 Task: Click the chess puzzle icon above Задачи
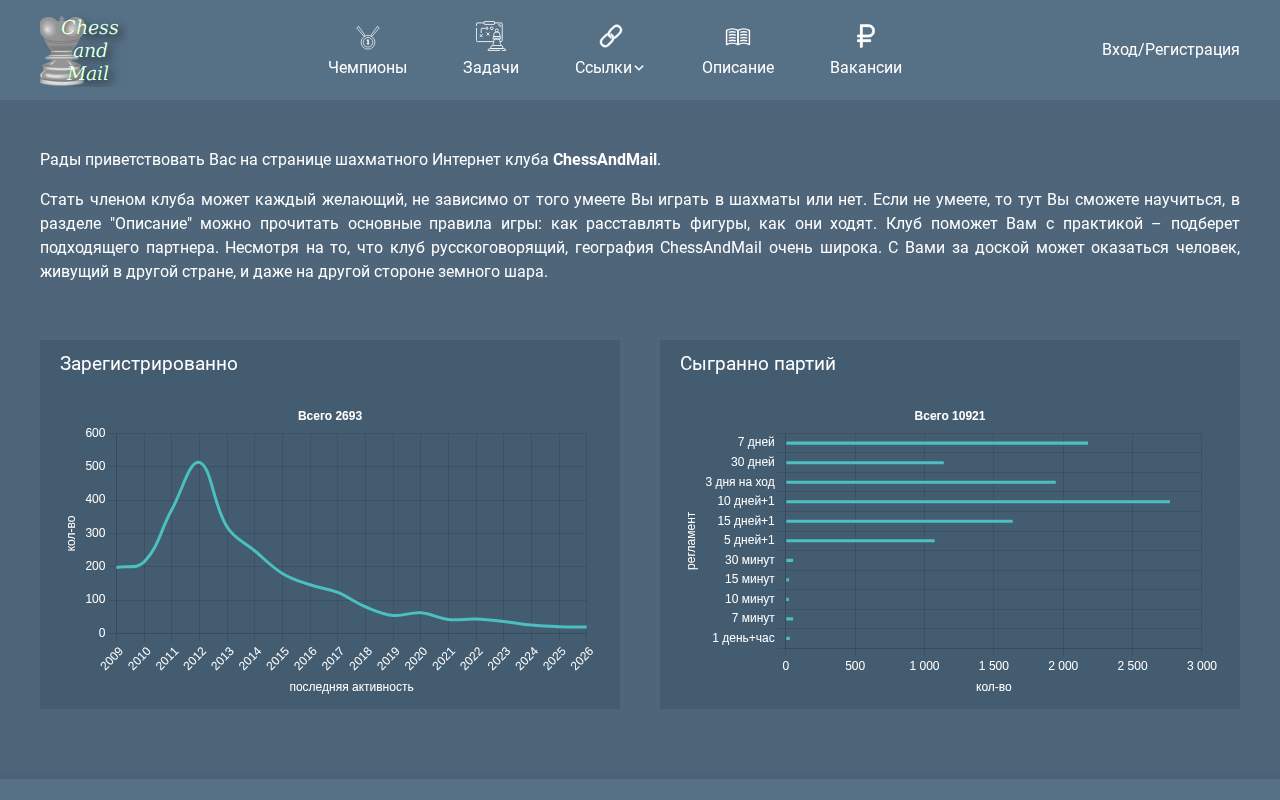(491, 36)
